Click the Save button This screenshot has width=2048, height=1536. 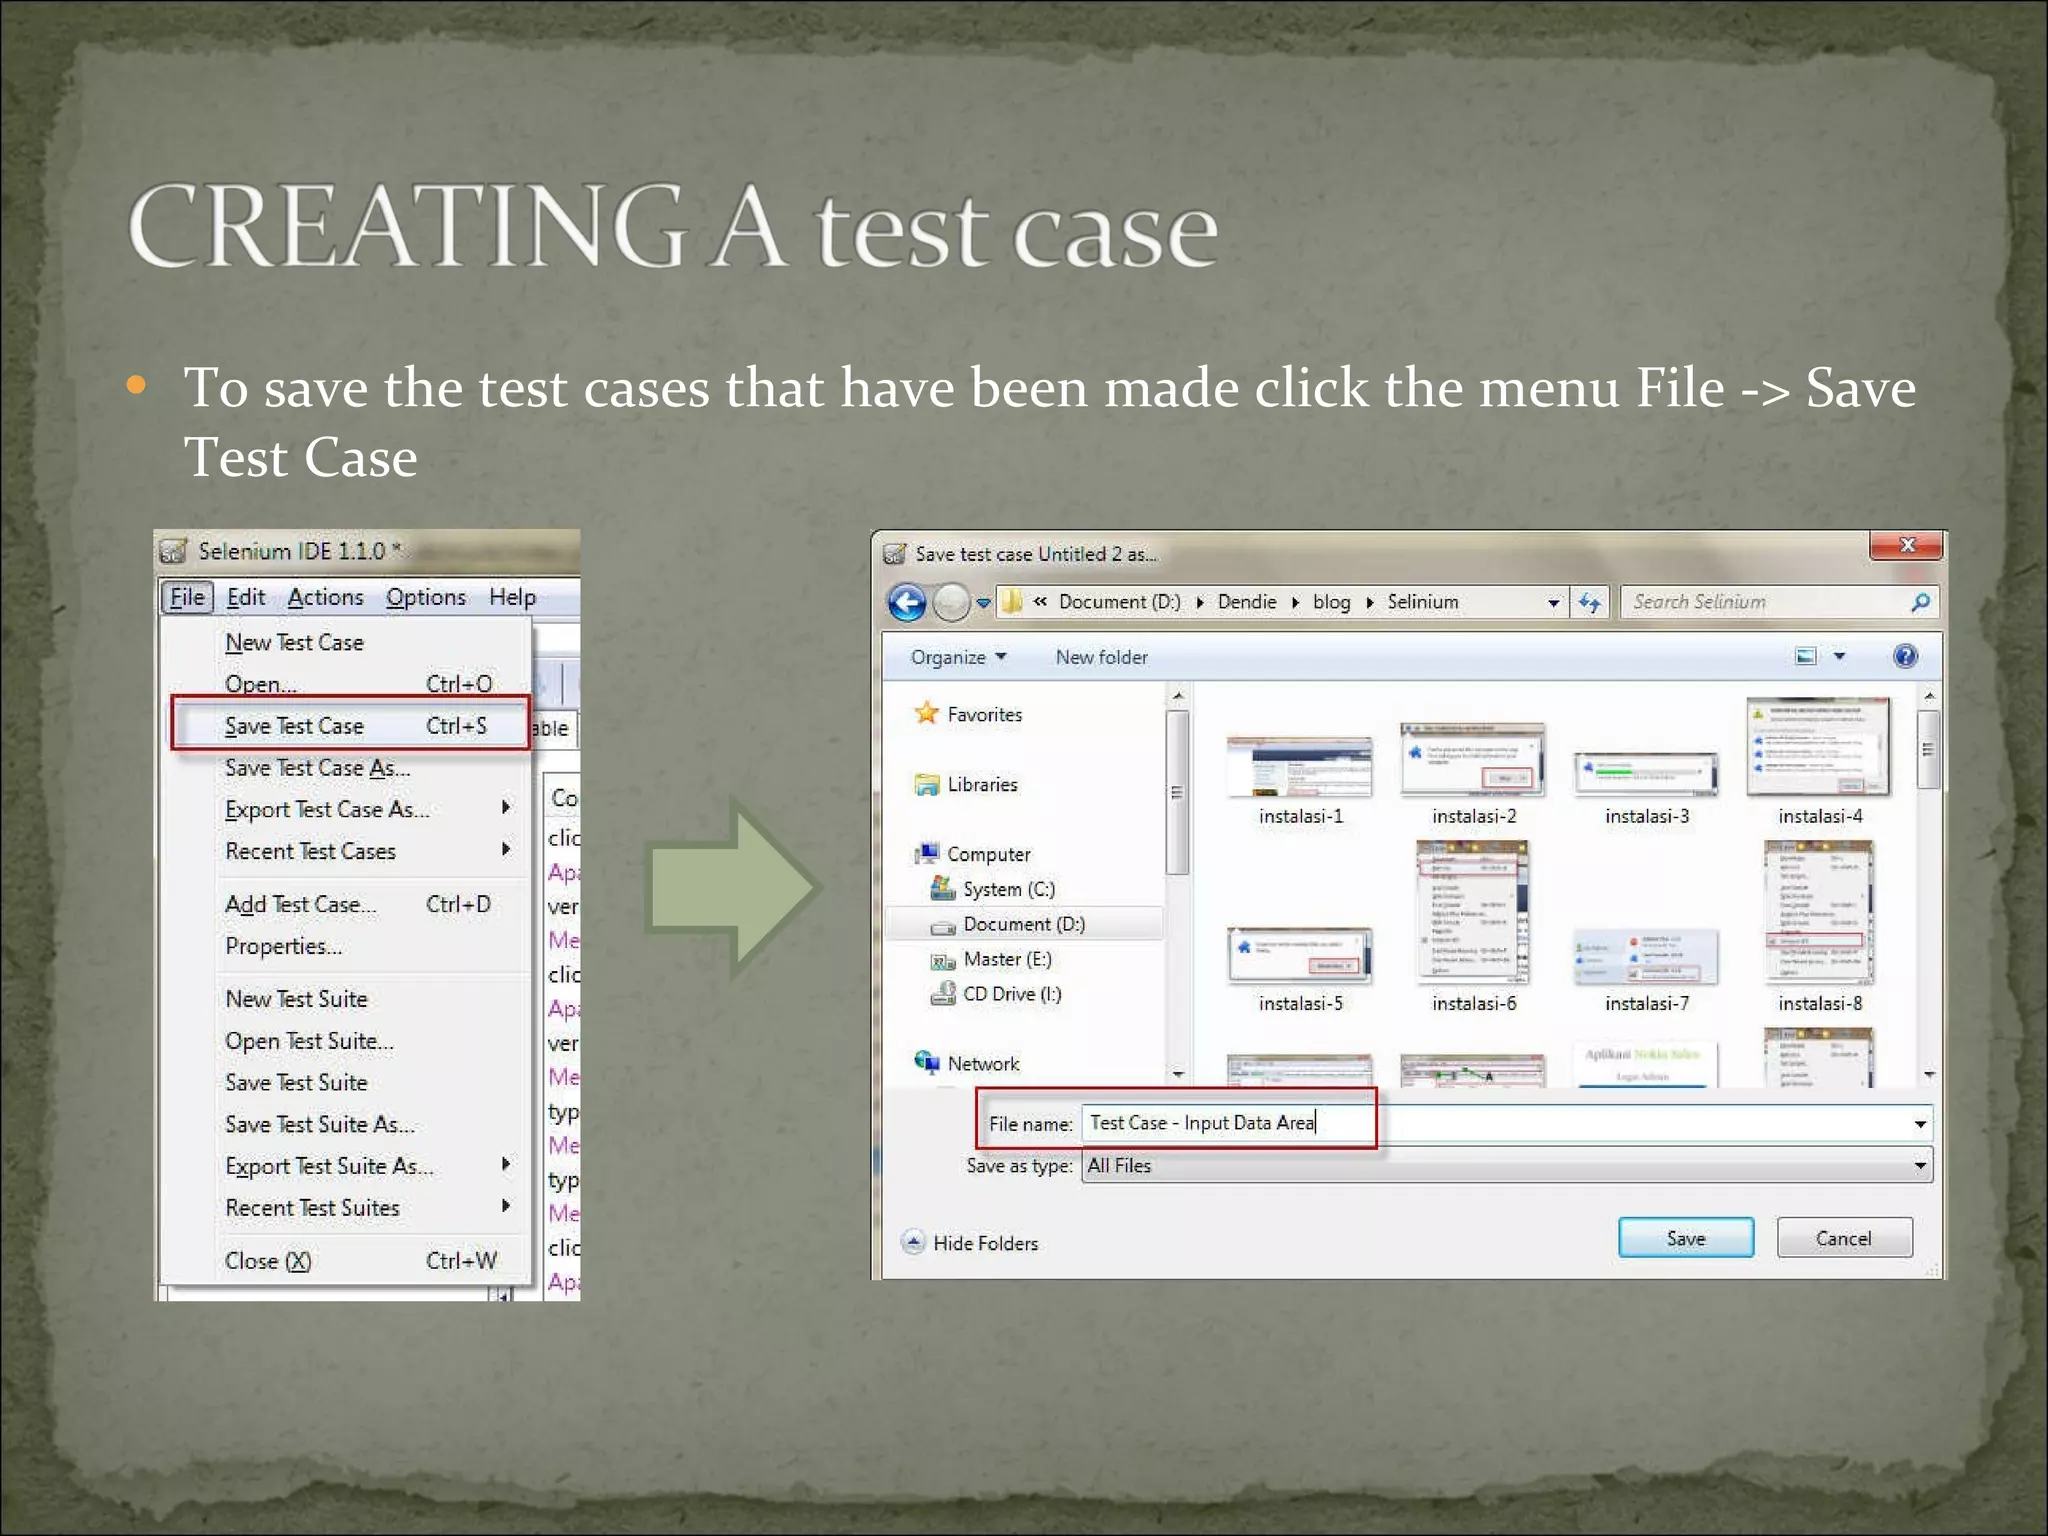click(x=1686, y=1238)
